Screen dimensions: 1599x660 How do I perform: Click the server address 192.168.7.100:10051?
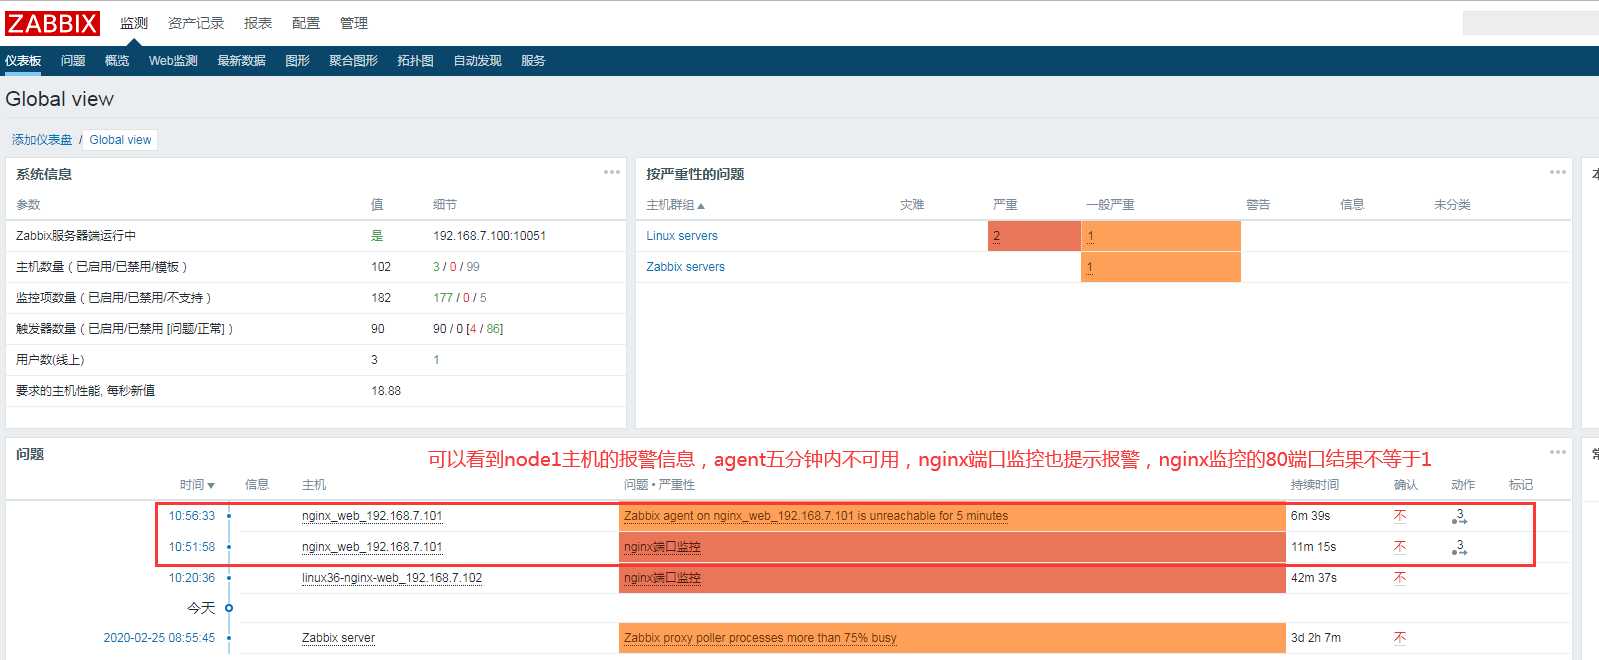point(489,236)
